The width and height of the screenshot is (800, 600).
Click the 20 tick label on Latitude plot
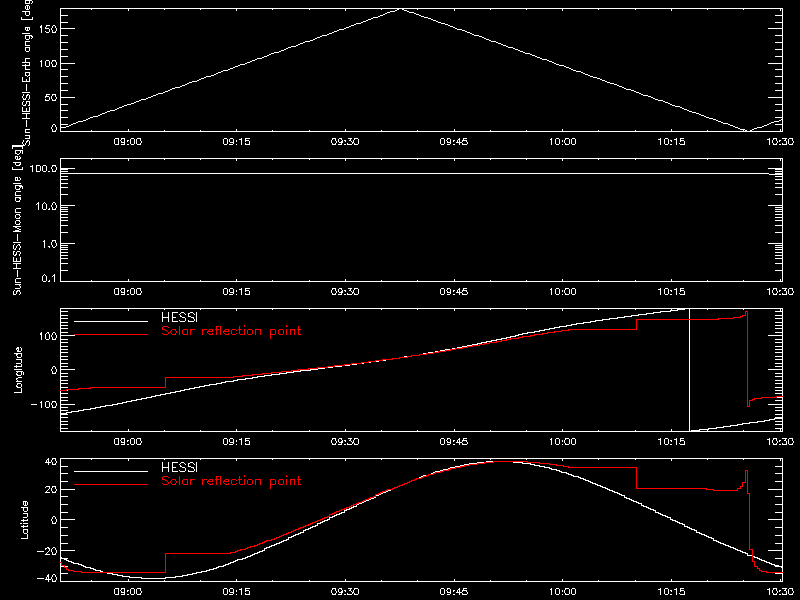pyautogui.click(x=51, y=490)
